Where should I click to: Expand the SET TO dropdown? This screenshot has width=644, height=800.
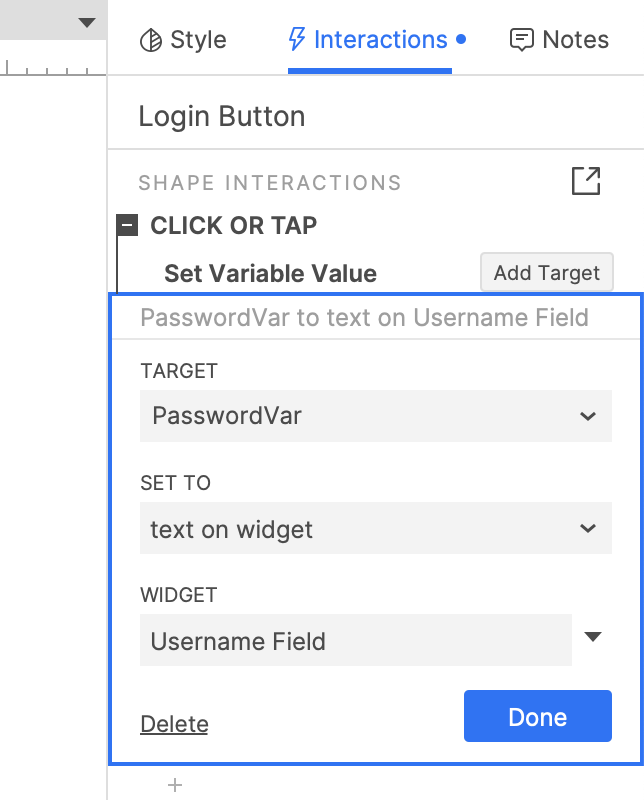[375, 528]
